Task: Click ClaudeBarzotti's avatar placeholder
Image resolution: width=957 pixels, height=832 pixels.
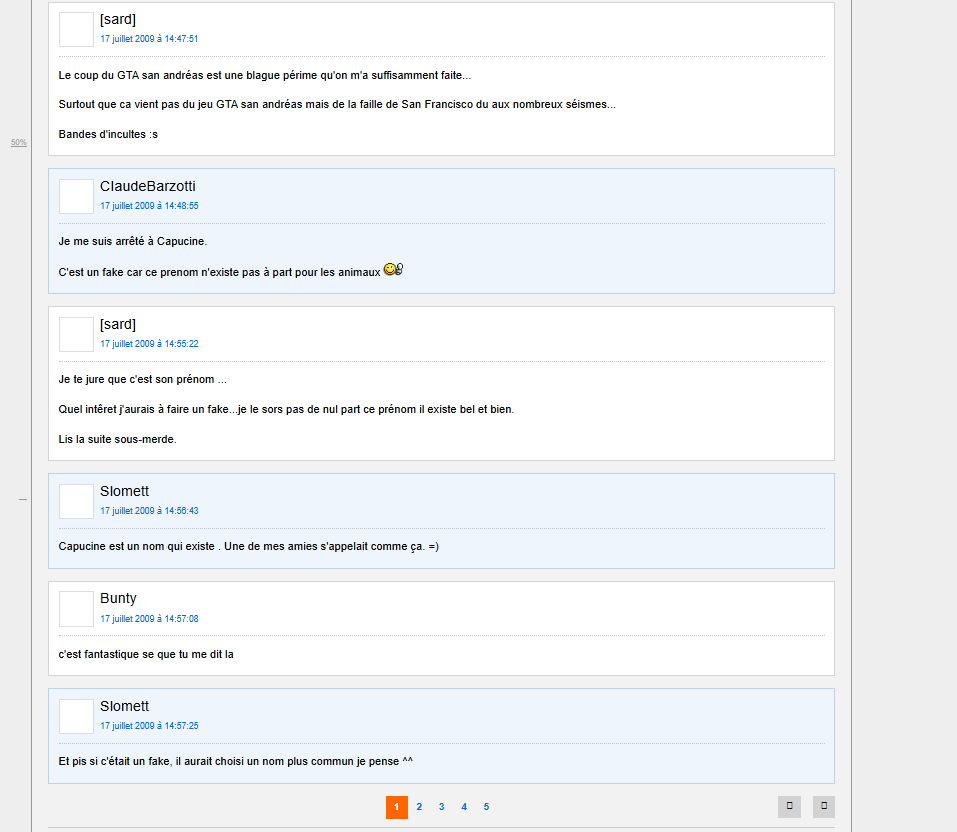Action: tap(76, 197)
